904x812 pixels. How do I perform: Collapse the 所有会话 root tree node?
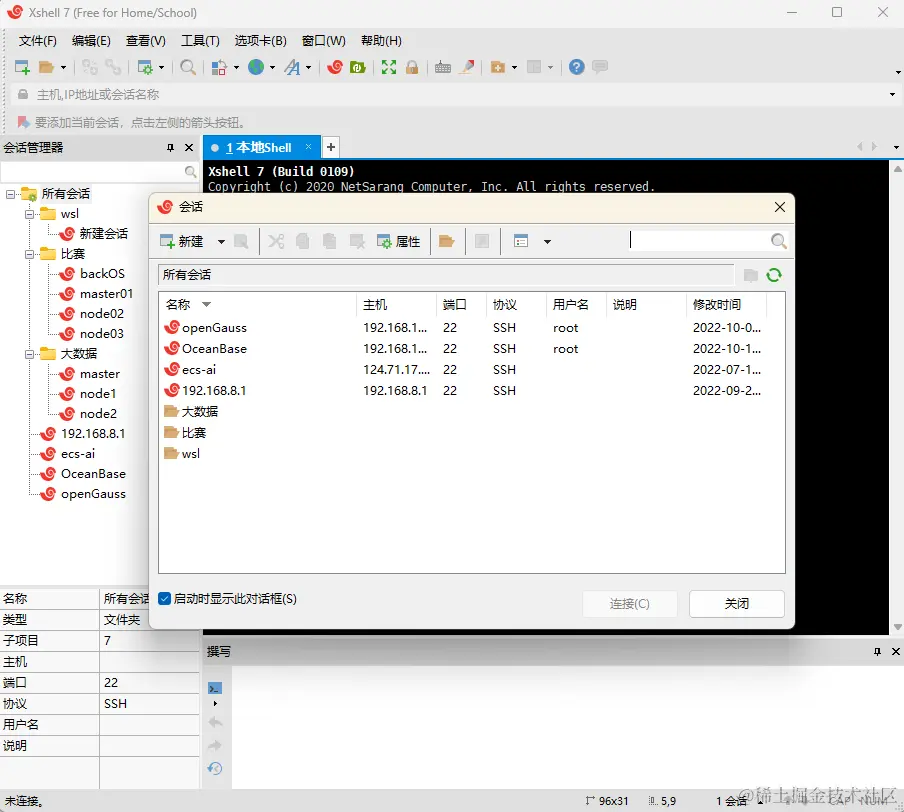[10, 194]
